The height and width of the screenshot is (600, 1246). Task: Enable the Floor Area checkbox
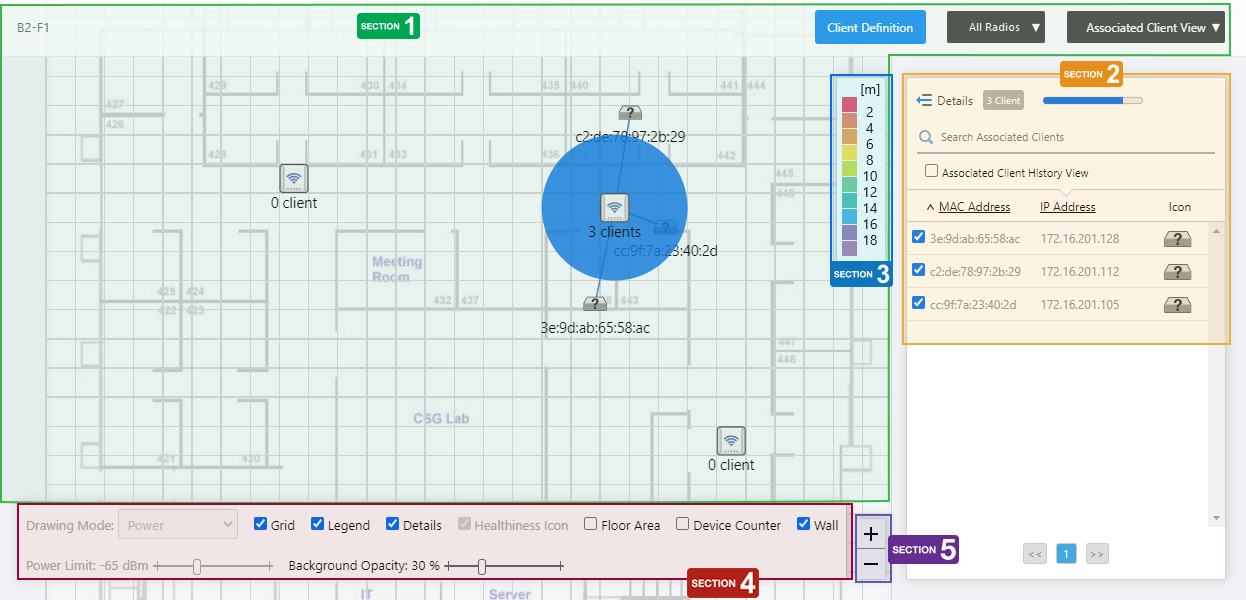[591, 524]
